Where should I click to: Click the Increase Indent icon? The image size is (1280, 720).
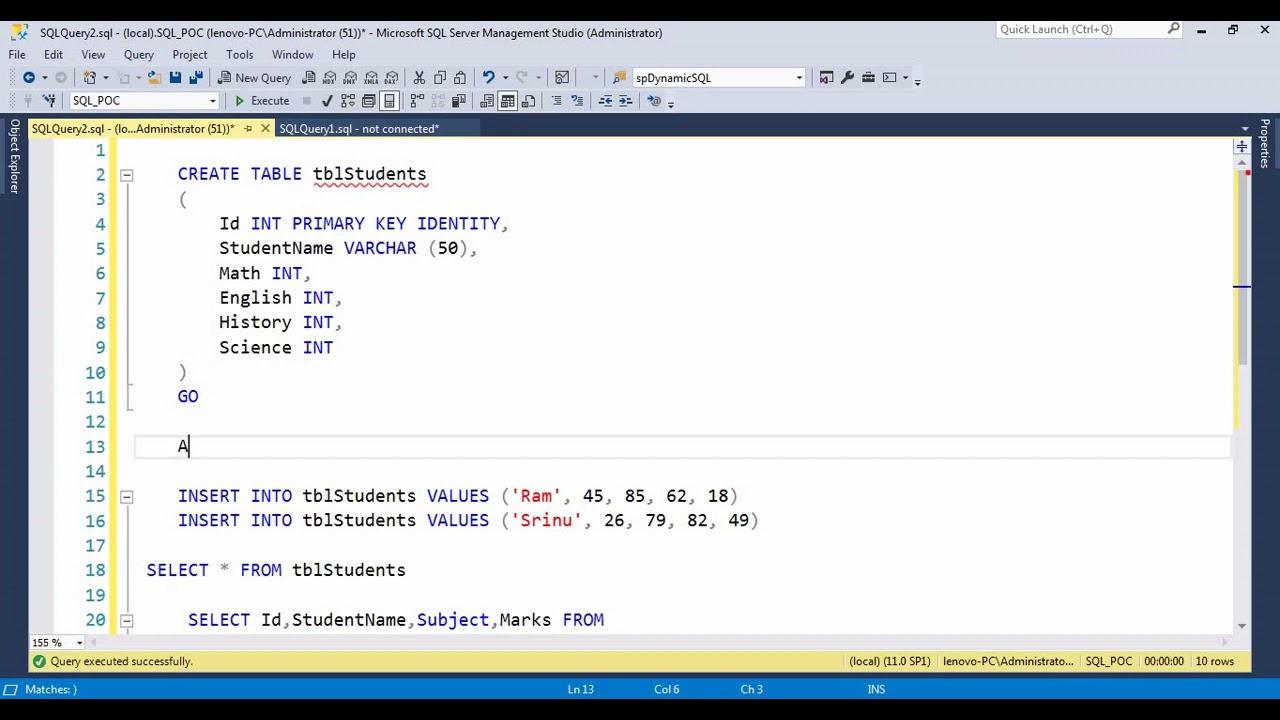[626, 100]
